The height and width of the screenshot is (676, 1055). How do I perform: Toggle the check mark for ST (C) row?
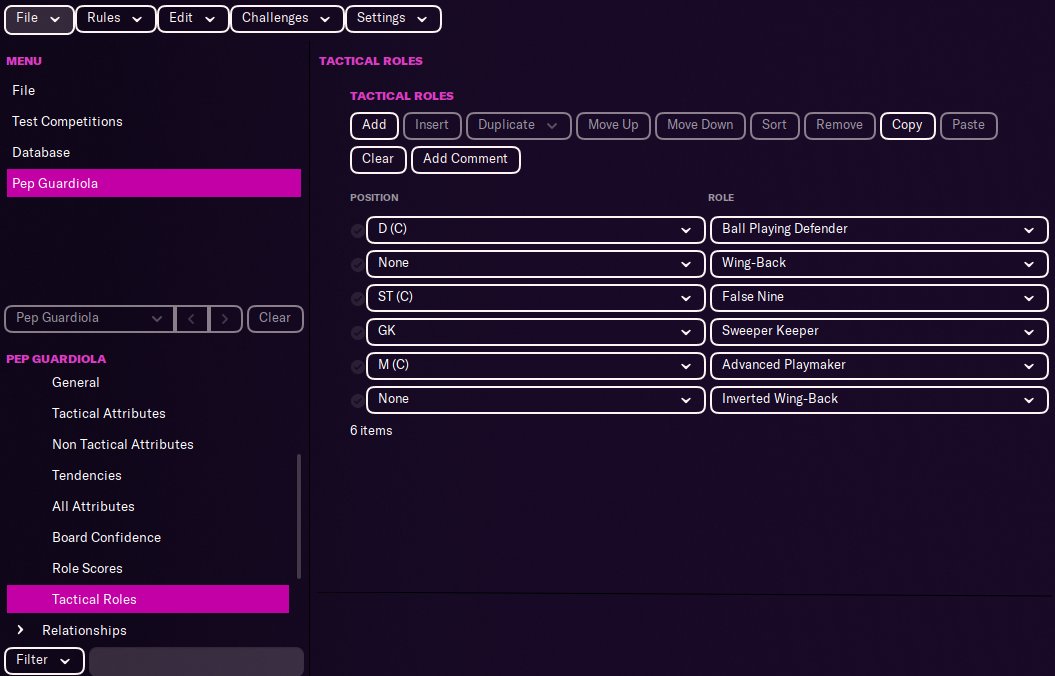pyautogui.click(x=357, y=299)
